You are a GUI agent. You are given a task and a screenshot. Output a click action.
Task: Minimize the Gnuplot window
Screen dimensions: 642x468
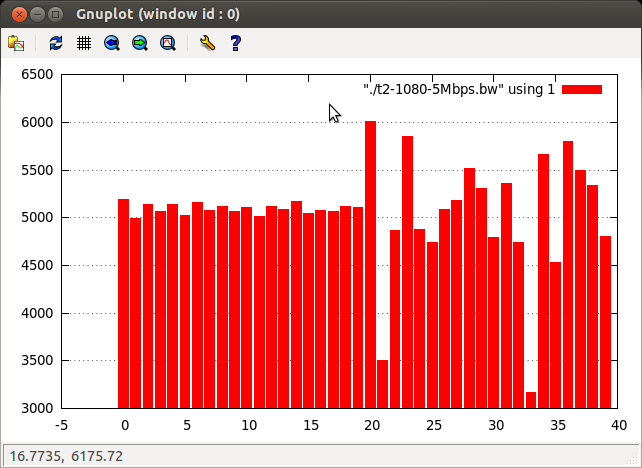click(37, 14)
